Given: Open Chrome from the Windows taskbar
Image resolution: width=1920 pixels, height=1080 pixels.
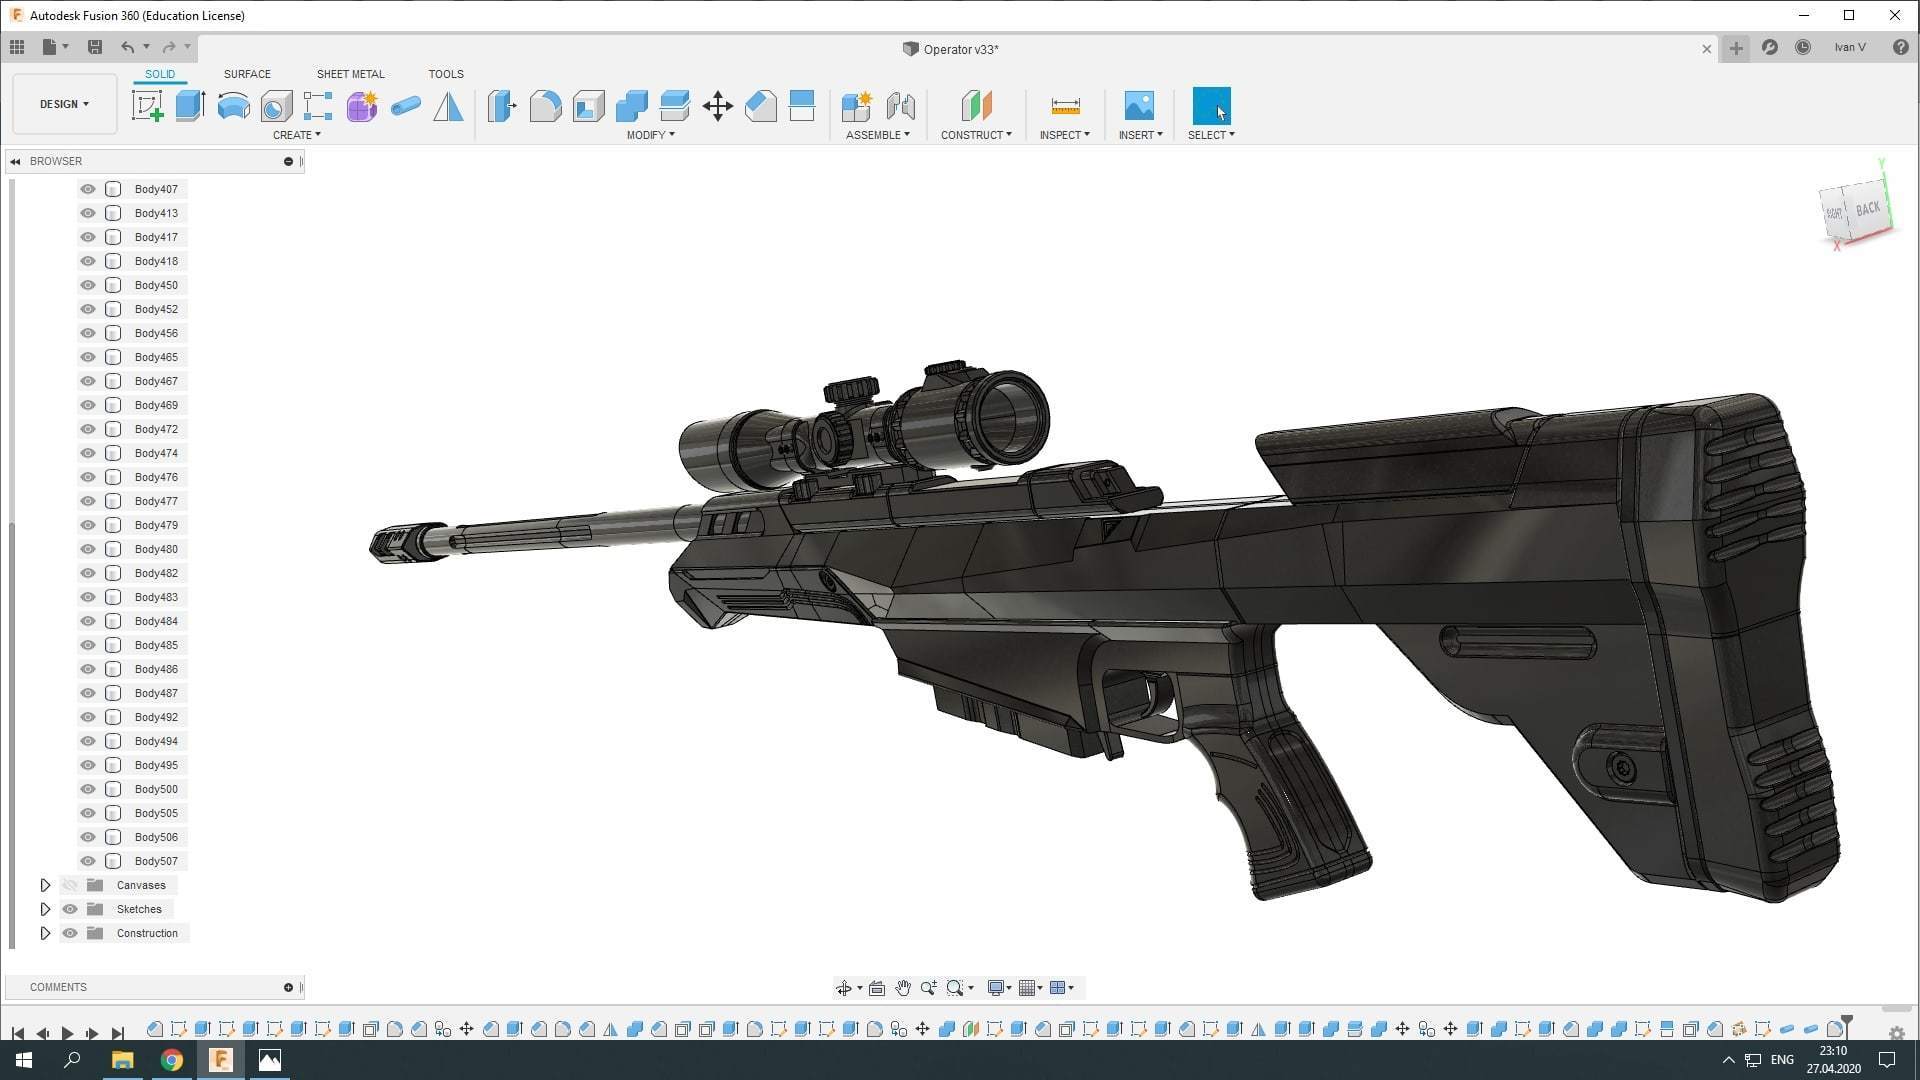Looking at the screenshot, I should click(x=172, y=1060).
